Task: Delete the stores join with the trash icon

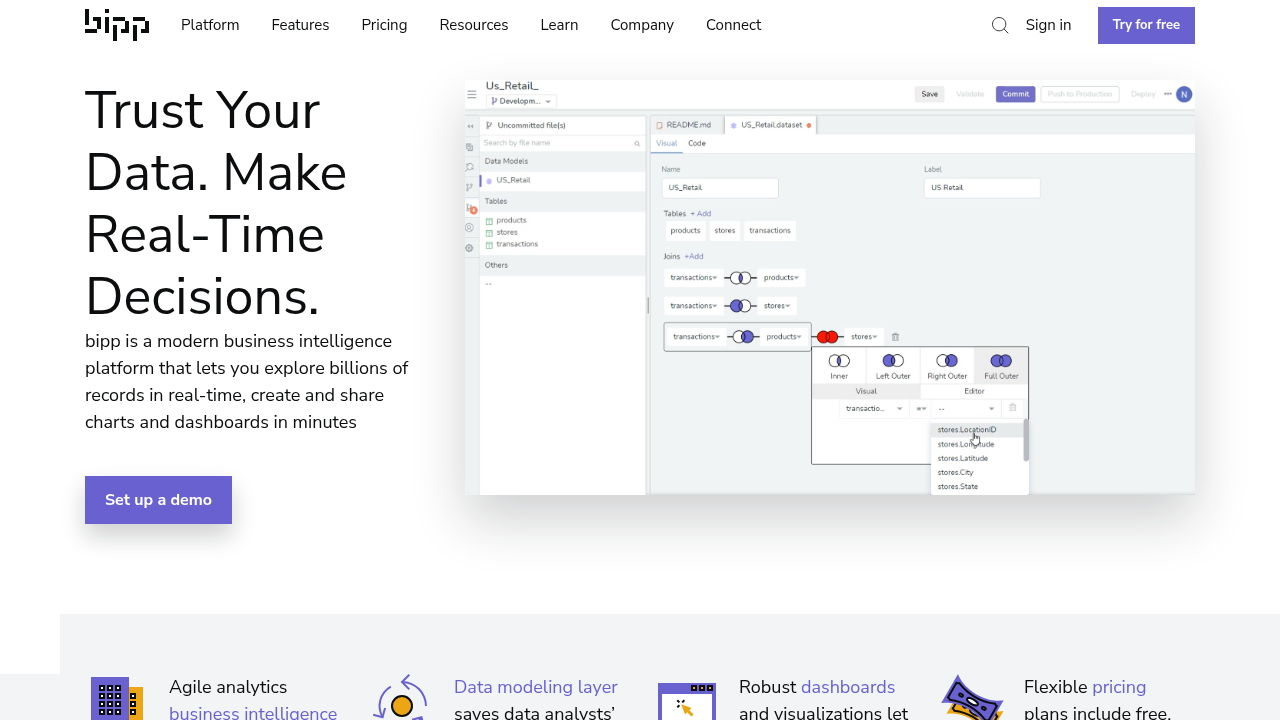Action: click(896, 338)
